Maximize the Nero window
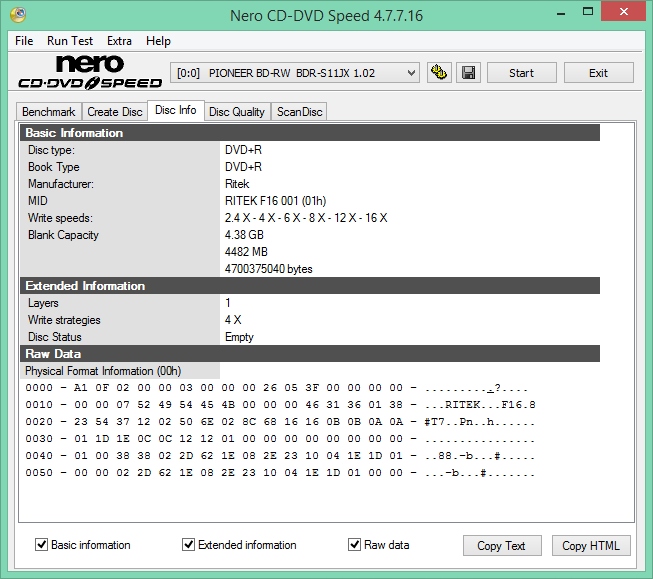 [588, 12]
